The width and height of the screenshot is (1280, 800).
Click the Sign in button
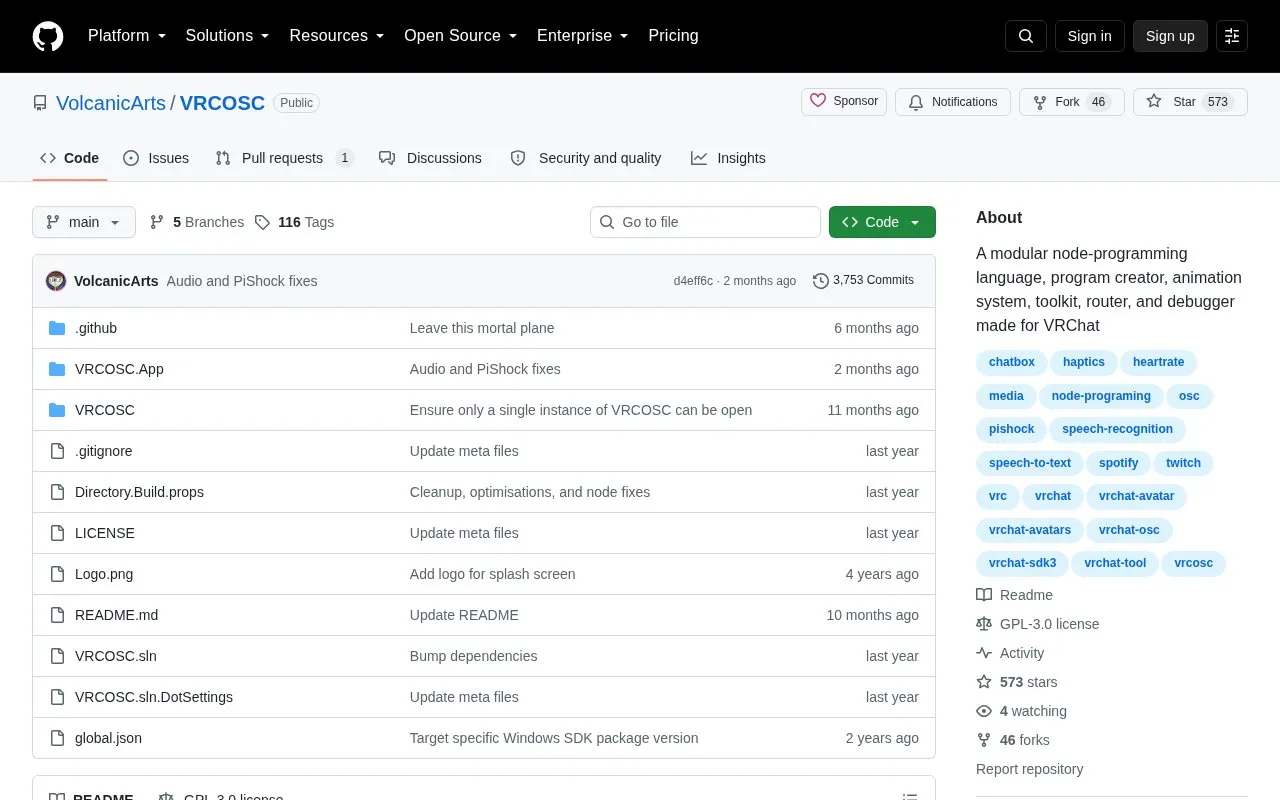pyautogui.click(x=1090, y=36)
